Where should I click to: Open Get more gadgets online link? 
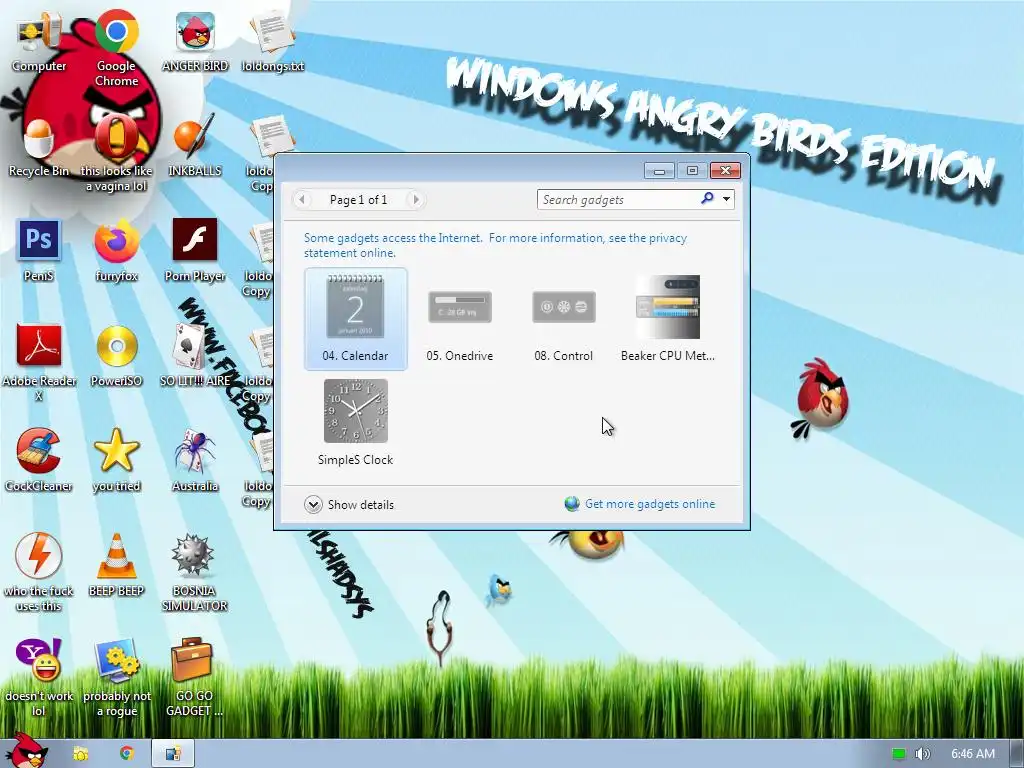[x=650, y=504]
